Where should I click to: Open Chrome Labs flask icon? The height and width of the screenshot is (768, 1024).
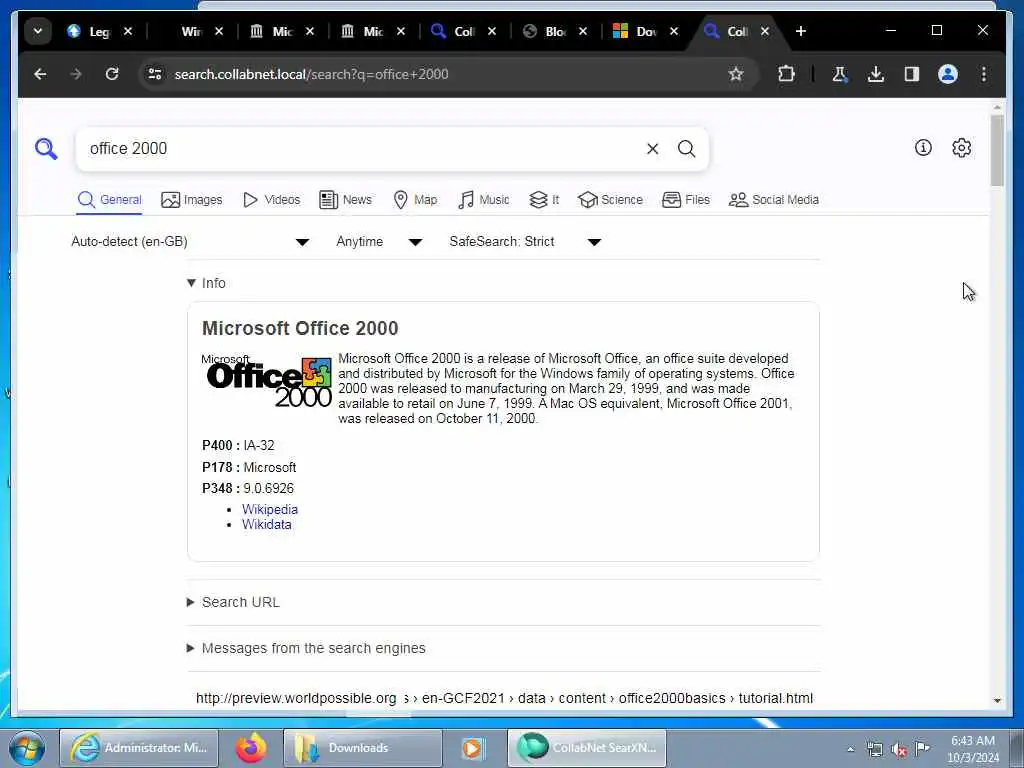(840, 74)
